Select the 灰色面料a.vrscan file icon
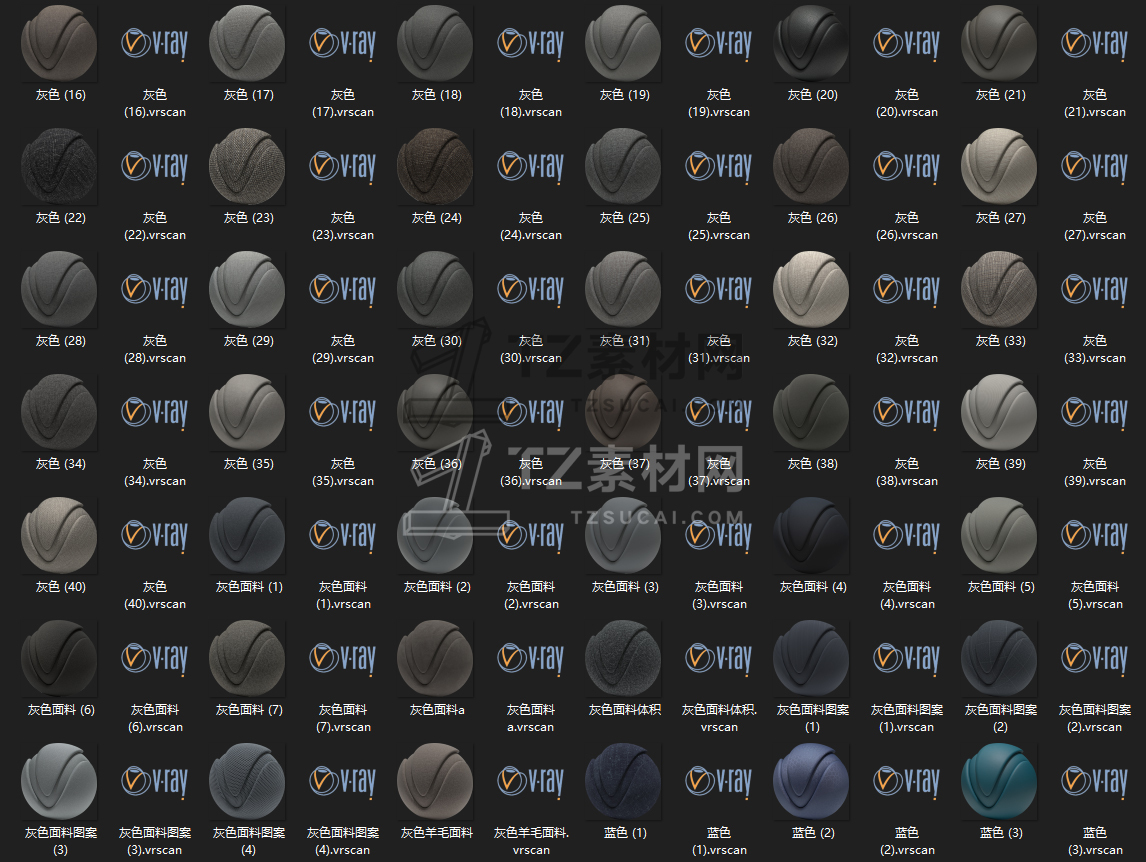 530,657
